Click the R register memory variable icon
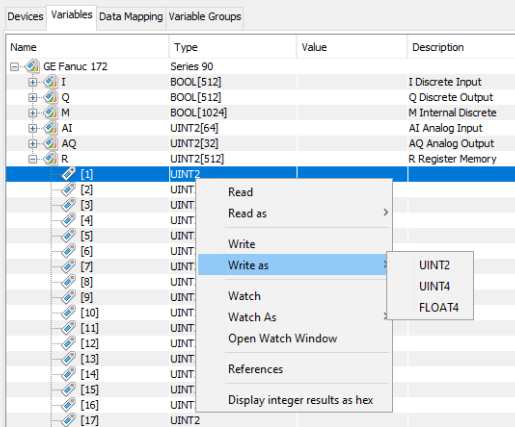Screen dimensions: 515x427 click(x=51, y=159)
